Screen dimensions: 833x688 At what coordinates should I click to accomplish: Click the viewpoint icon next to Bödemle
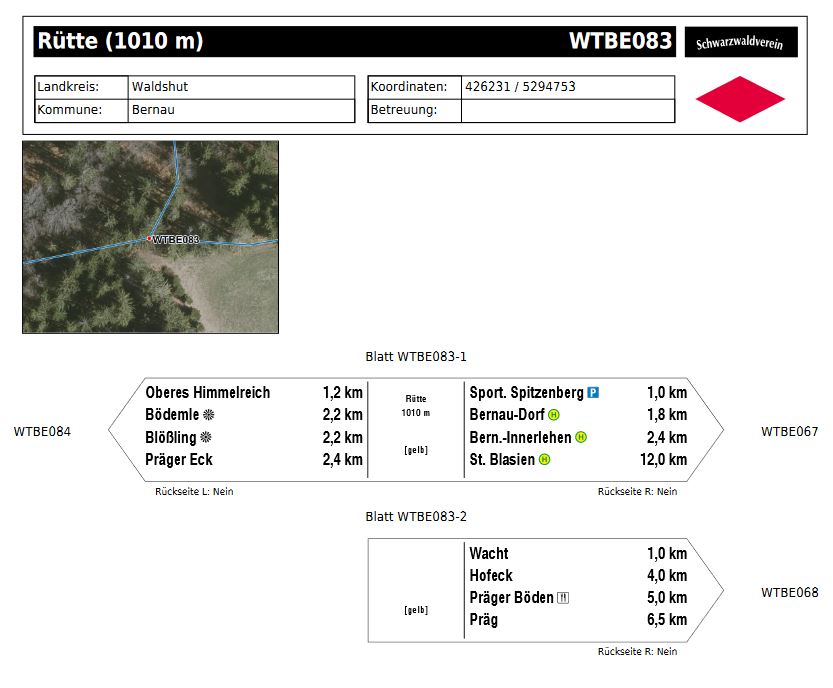point(209,415)
